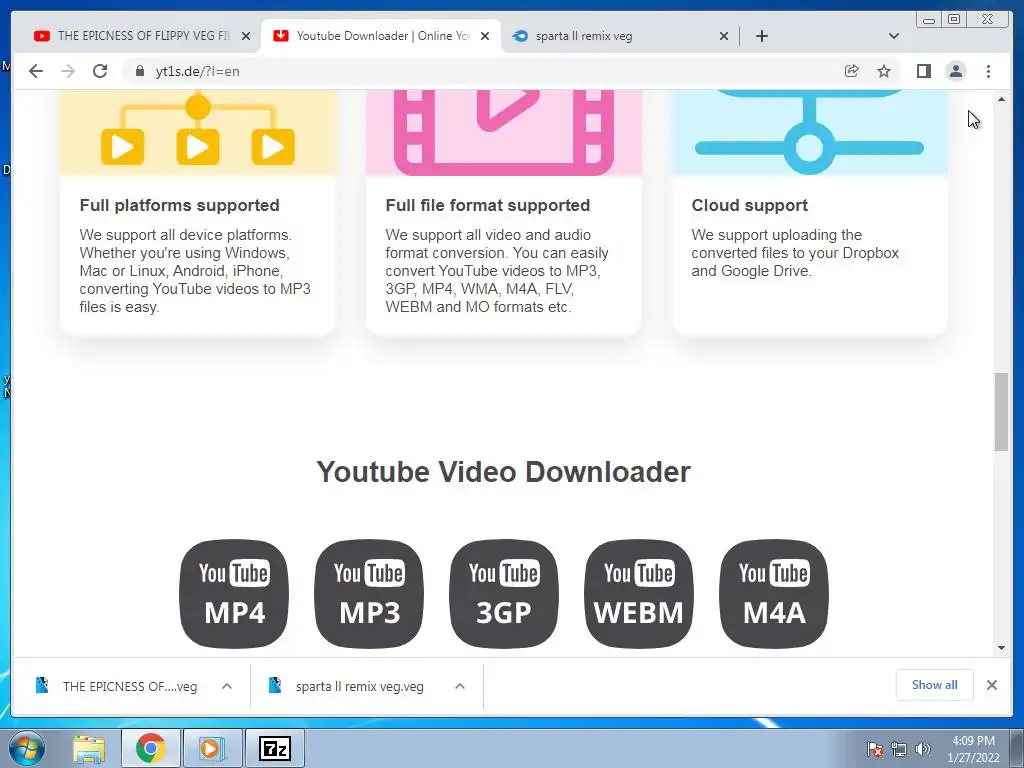Open the YouTube MP3 downloader badge
The width and height of the screenshot is (1024, 768).
[369, 594]
